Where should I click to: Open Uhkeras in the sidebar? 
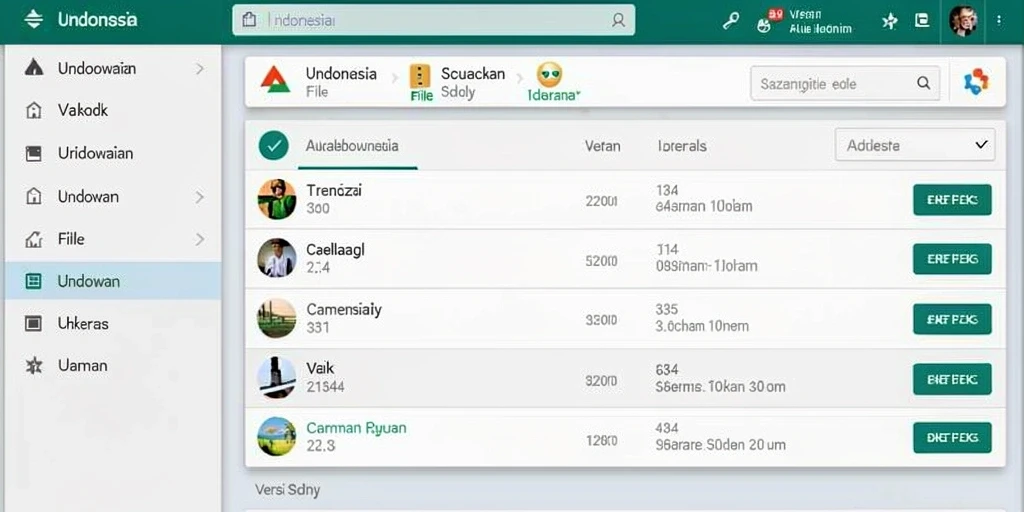112,323
